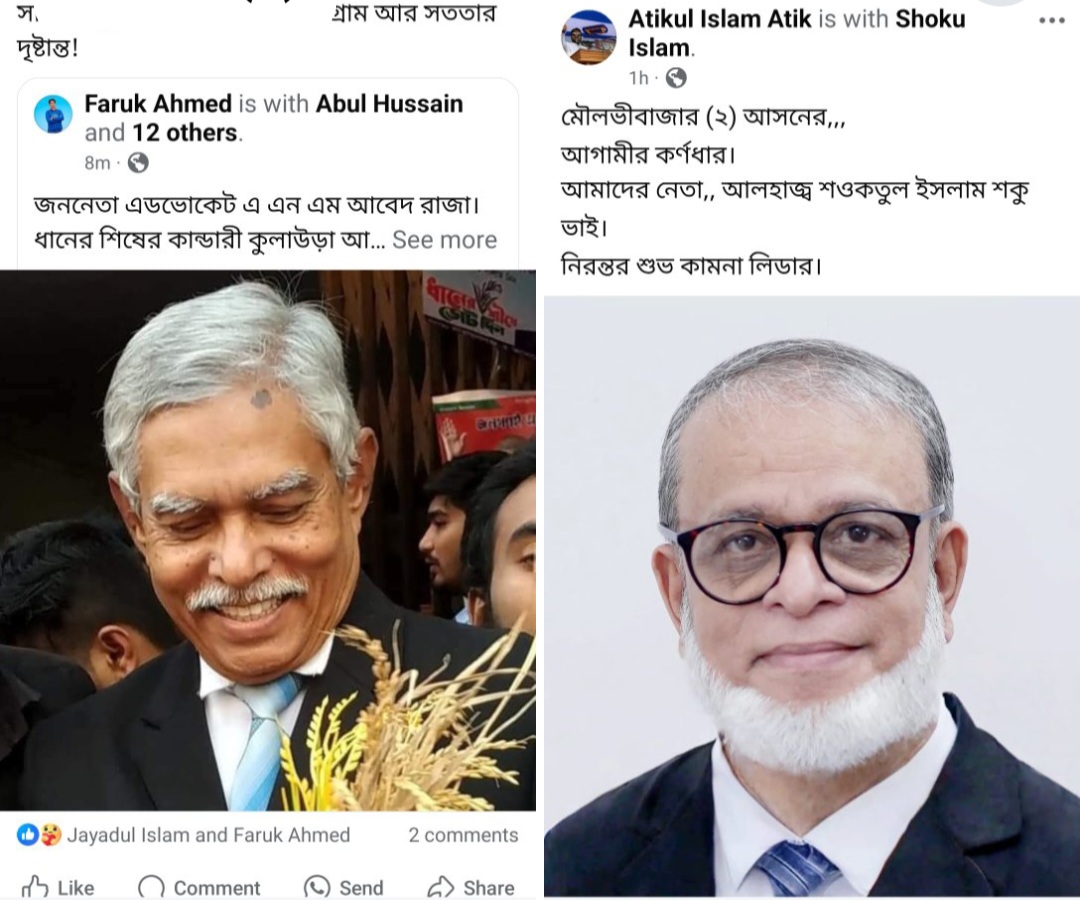The image size is (1080, 900).
Task: Click the Like thumbs-up icon
Action: coord(35,887)
